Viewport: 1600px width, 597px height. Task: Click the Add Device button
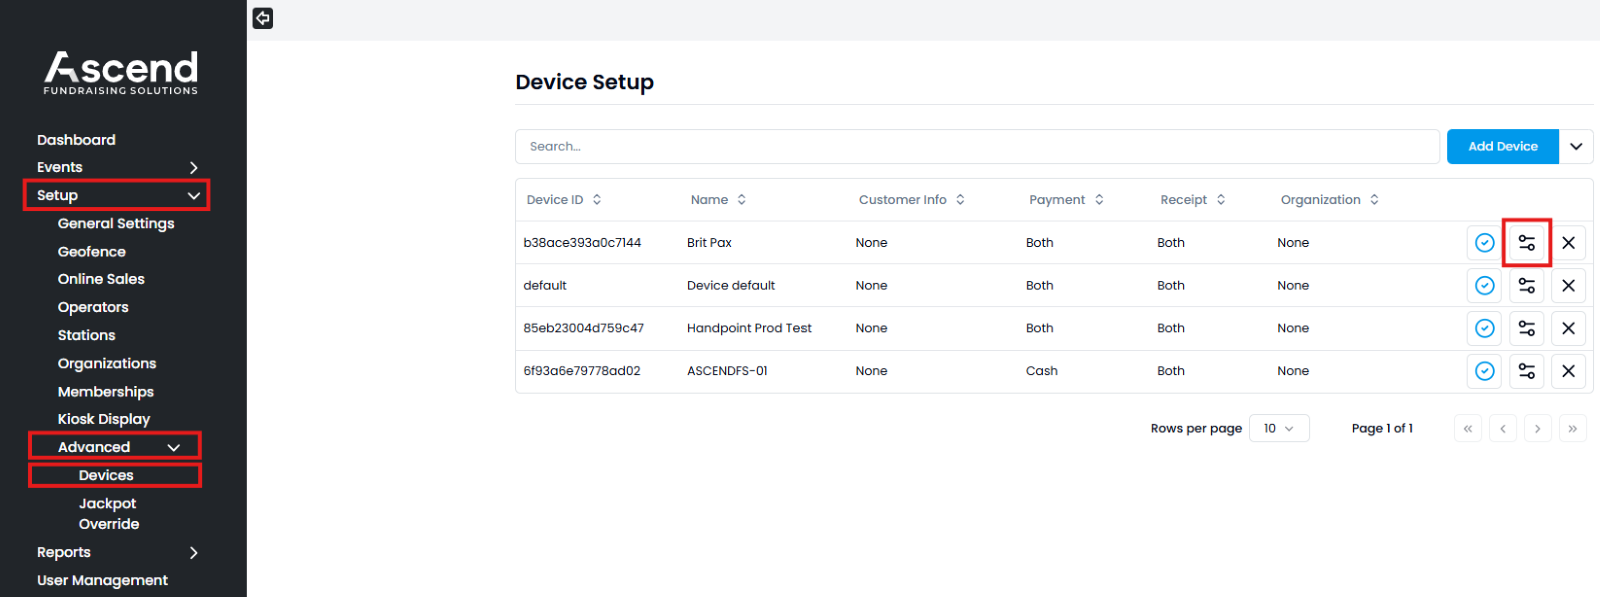1502,147
